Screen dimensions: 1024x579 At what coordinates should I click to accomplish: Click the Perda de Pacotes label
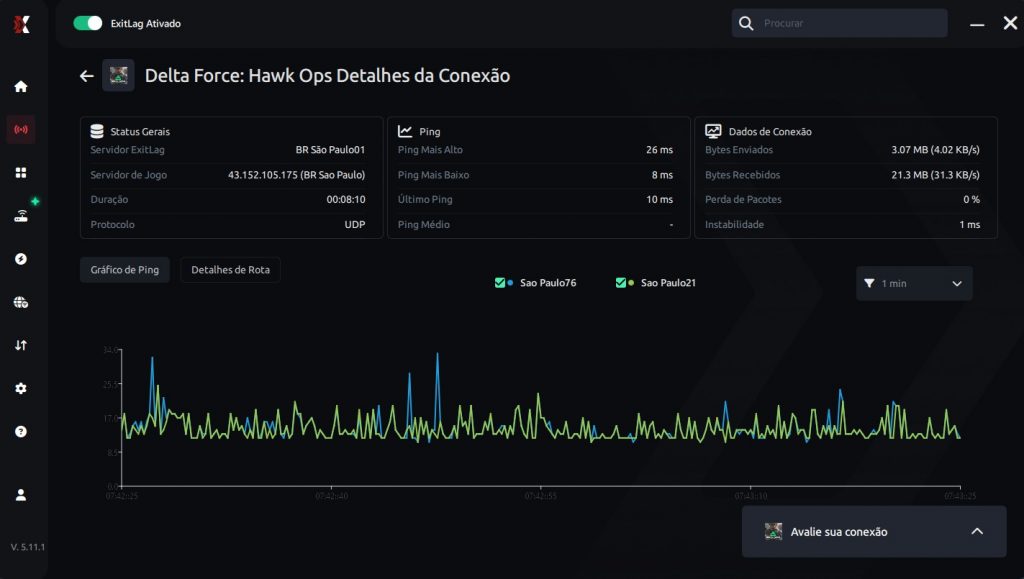click(743, 200)
